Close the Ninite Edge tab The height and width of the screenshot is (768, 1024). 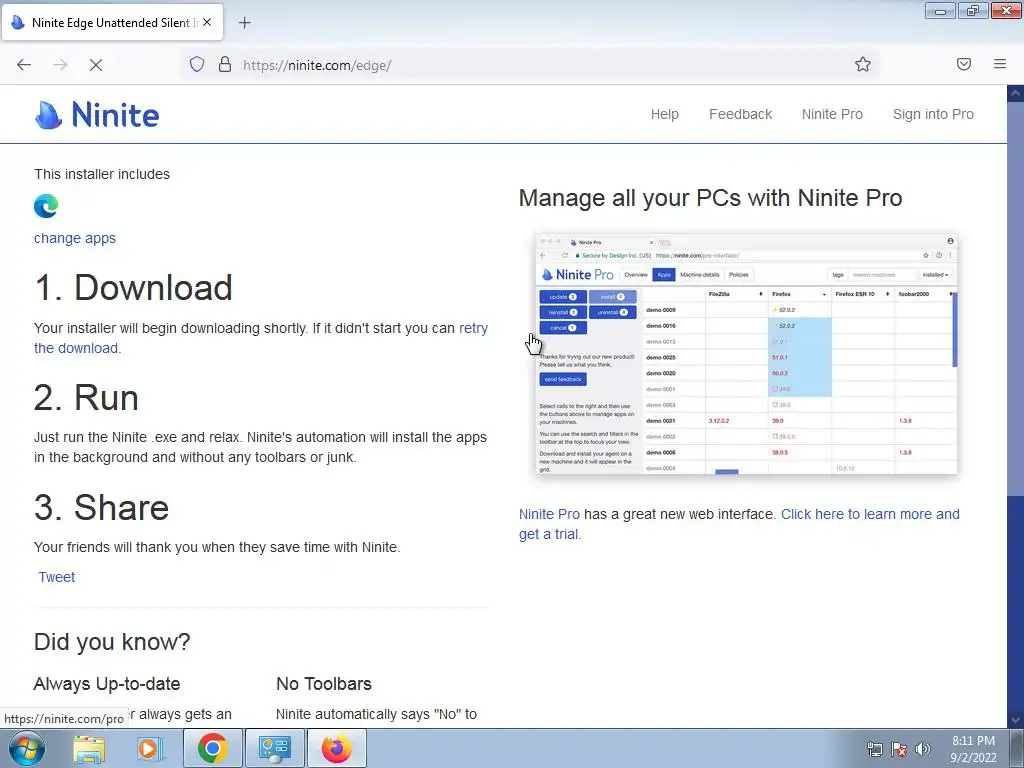207,22
